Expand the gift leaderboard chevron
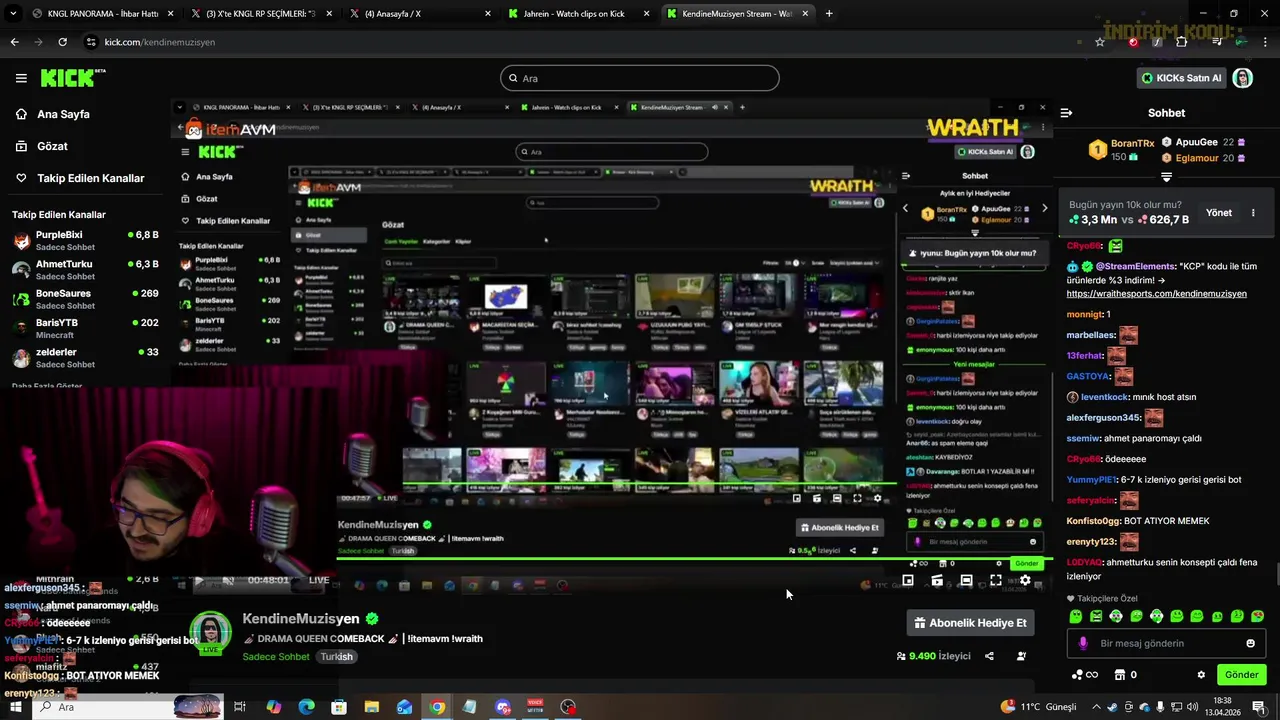This screenshot has height=720, width=1280. point(1166,177)
